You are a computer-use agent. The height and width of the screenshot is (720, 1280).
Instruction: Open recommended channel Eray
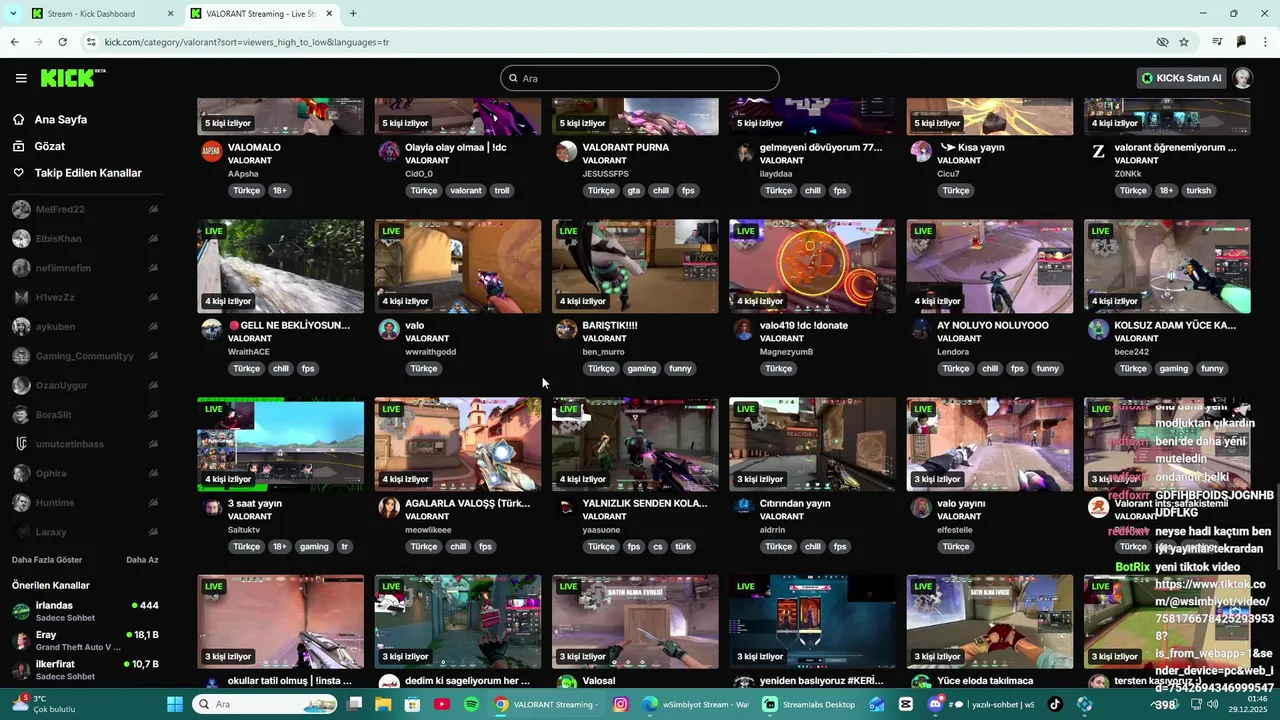tap(85, 640)
